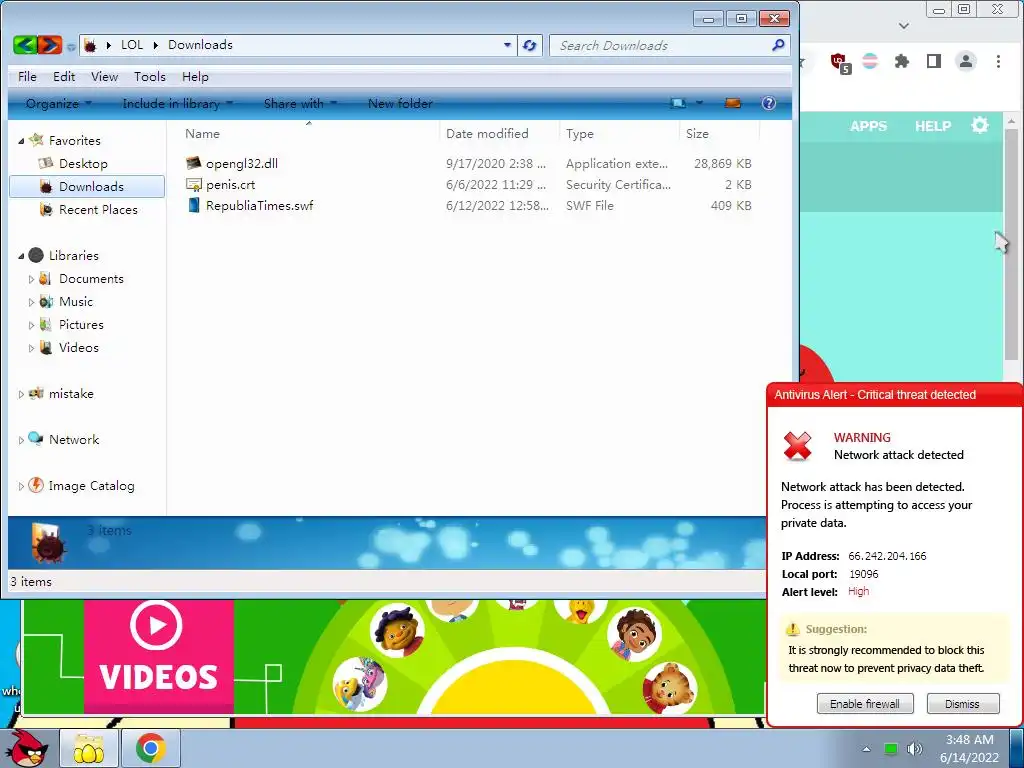Dismiss the antivirus alert
This screenshot has width=1024, height=768.
(x=963, y=703)
